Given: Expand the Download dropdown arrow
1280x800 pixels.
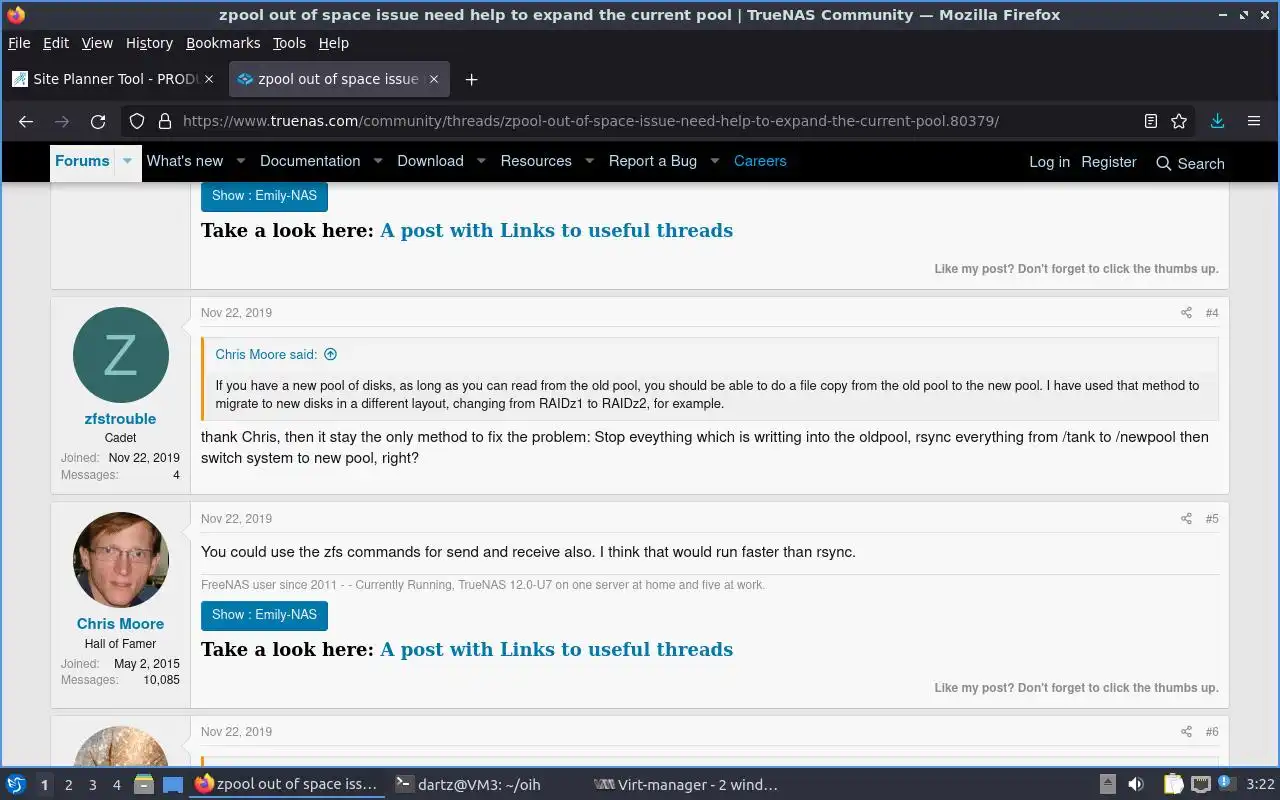Looking at the screenshot, I should pos(481,161).
